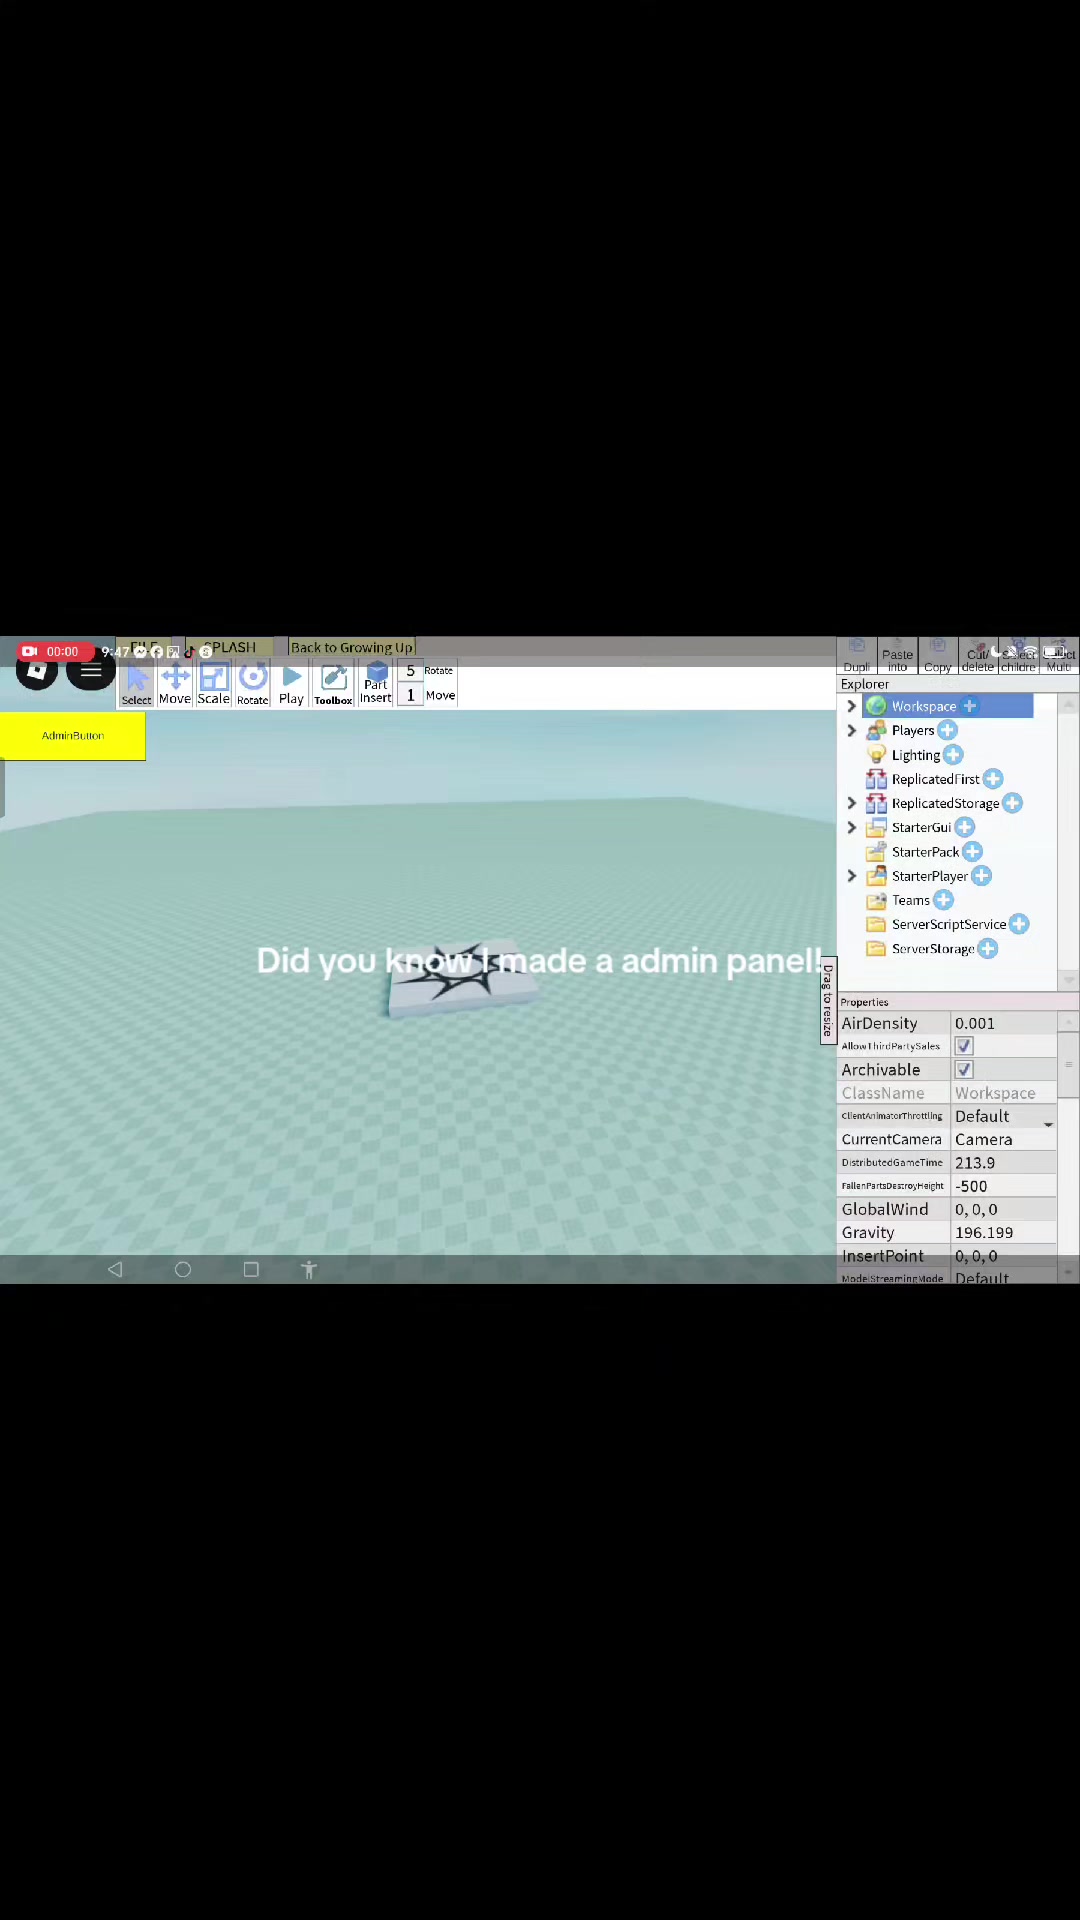Select Workspace in the Explorer
The width and height of the screenshot is (1080, 1920).
924,706
